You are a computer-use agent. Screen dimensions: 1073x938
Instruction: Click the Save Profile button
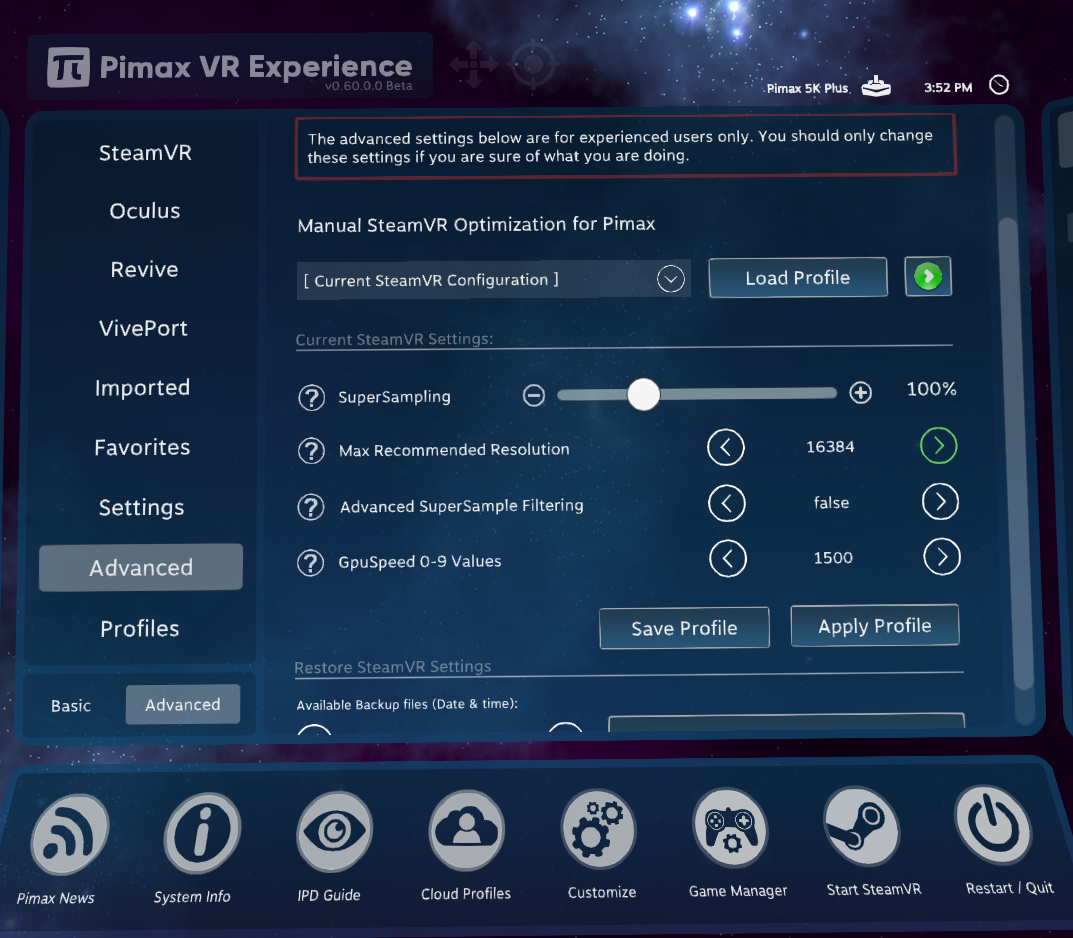tap(684, 628)
